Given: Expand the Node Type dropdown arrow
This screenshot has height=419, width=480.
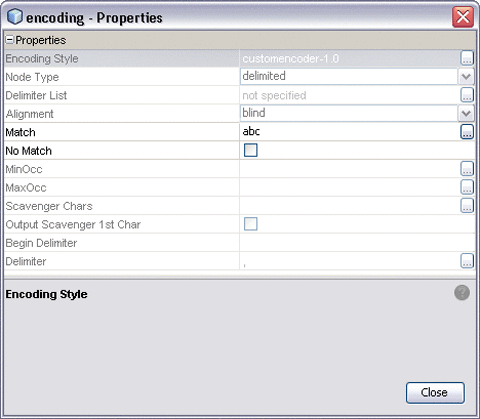Looking at the screenshot, I should pos(466,77).
